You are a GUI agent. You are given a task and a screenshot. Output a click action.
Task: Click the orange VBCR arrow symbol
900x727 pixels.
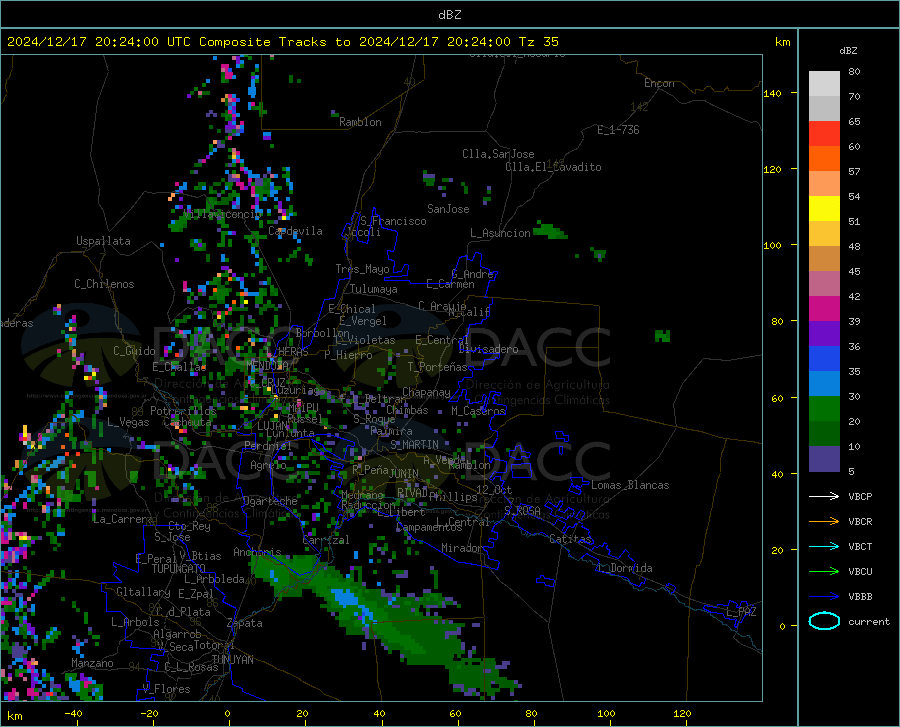click(824, 521)
